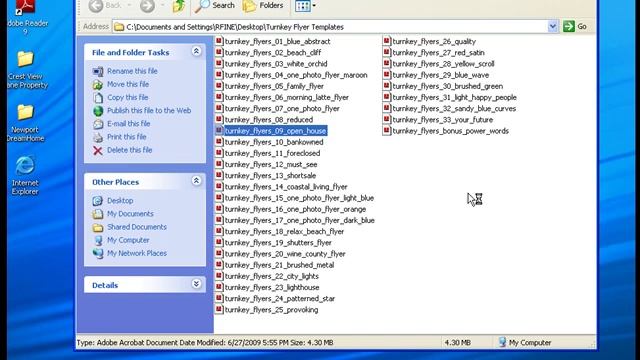The image size is (640, 360).
Task: Click Rename this file link
Action: (132, 71)
